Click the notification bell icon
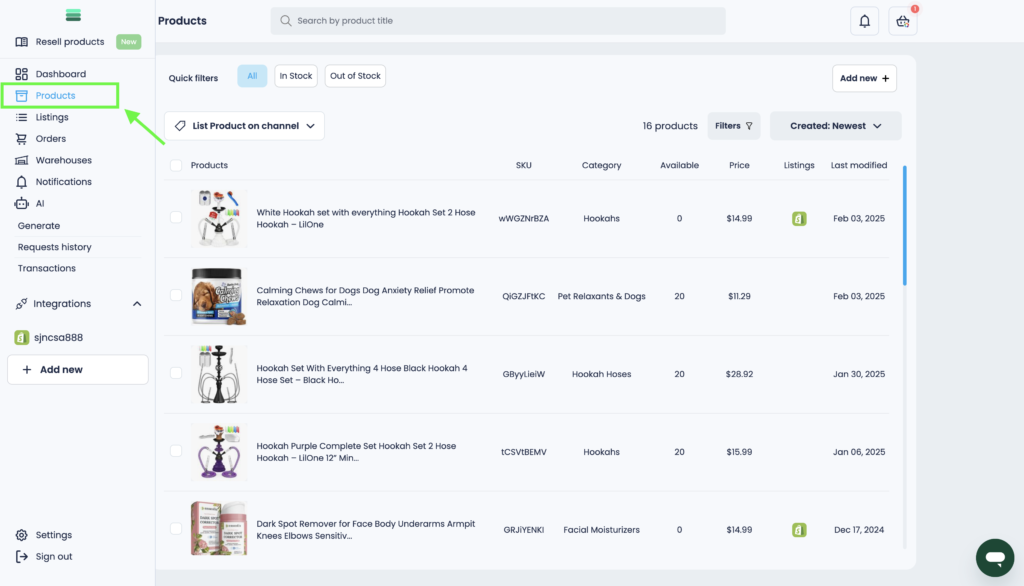This screenshot has height=586, width=1024. tap(864, 21)
